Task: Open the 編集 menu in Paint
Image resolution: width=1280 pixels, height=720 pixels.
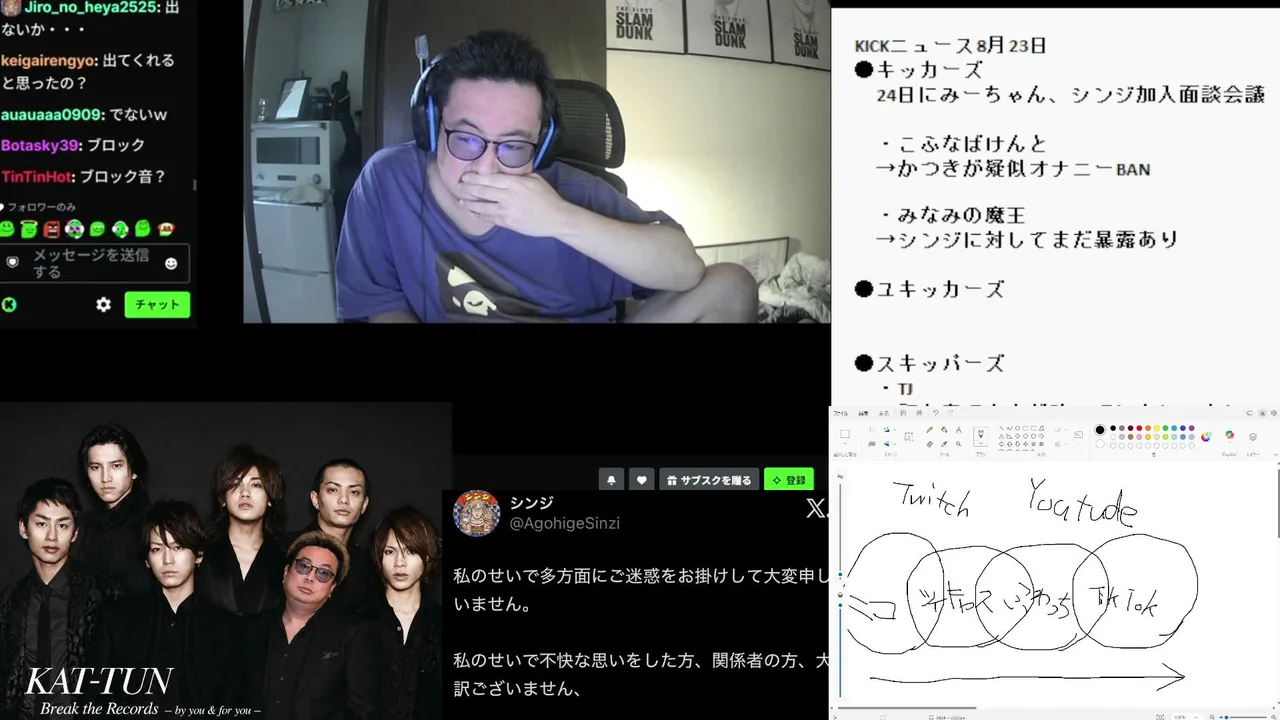Action: point(863,412)
